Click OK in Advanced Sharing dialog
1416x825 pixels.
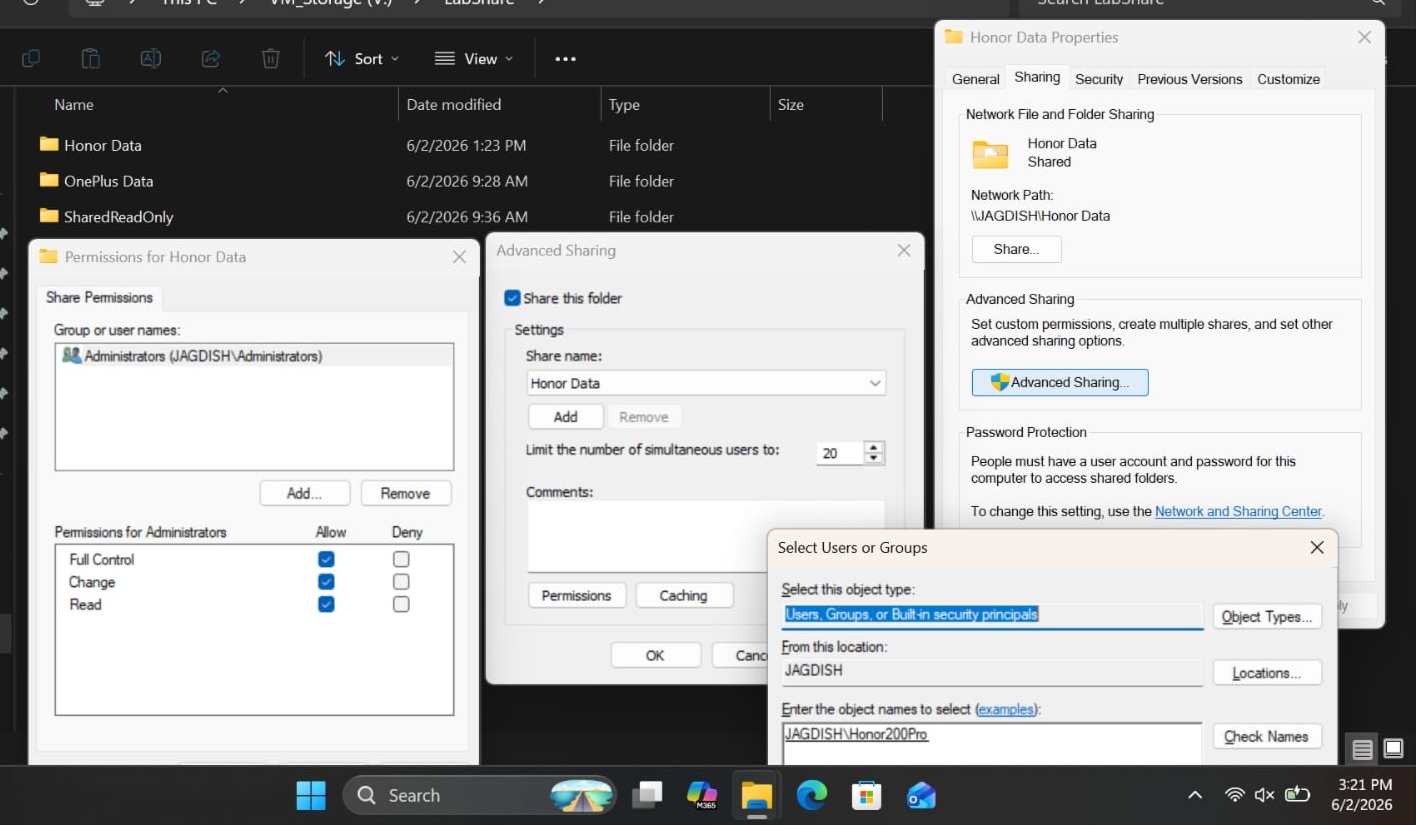pos(655,655)
